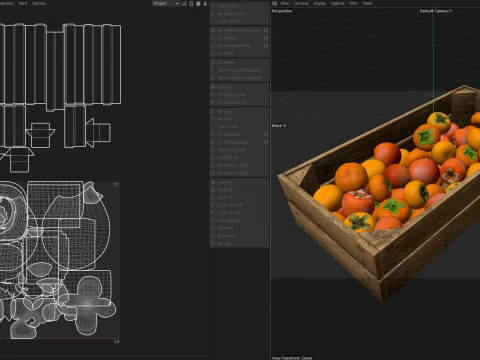Open the Panel menu in the 3D viewport
Image resolution: width=480 pixels, height=360 pixels.
[367, 3]
